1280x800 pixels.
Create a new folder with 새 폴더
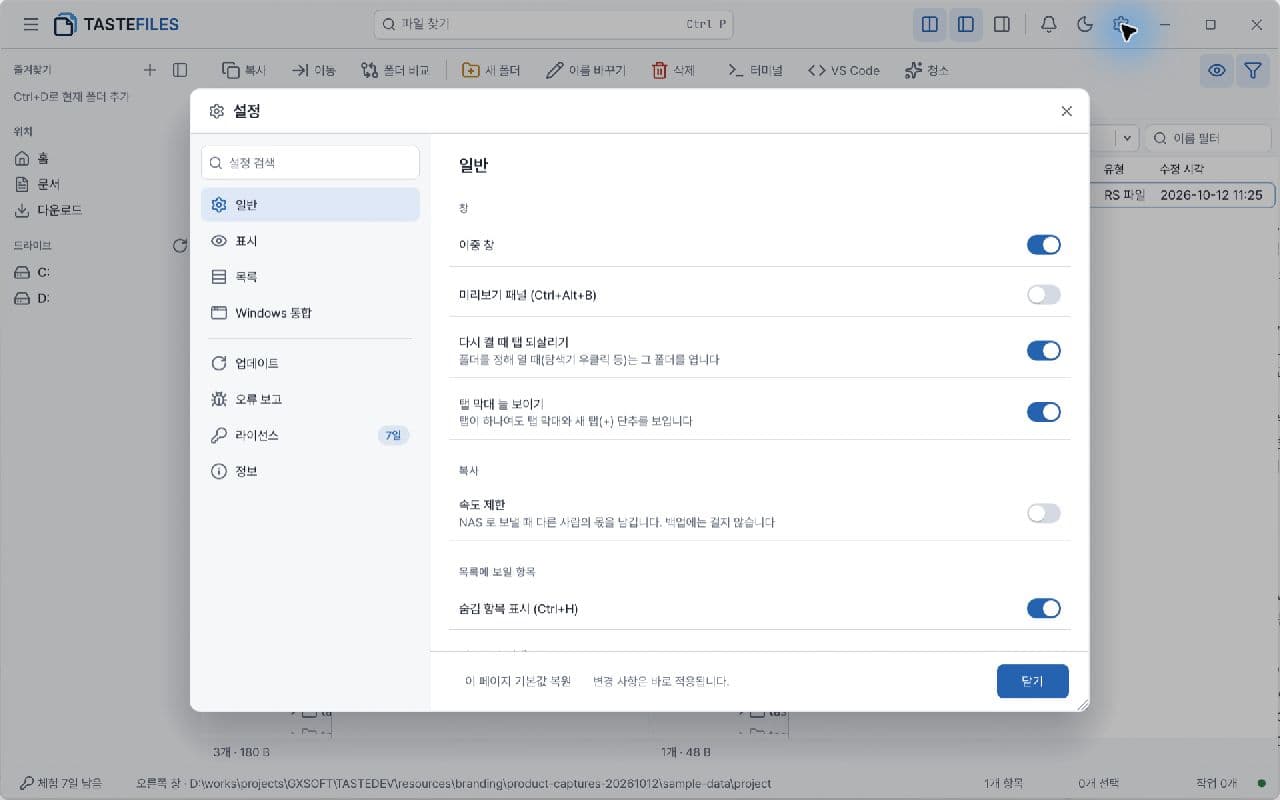[x=491, y=70]
